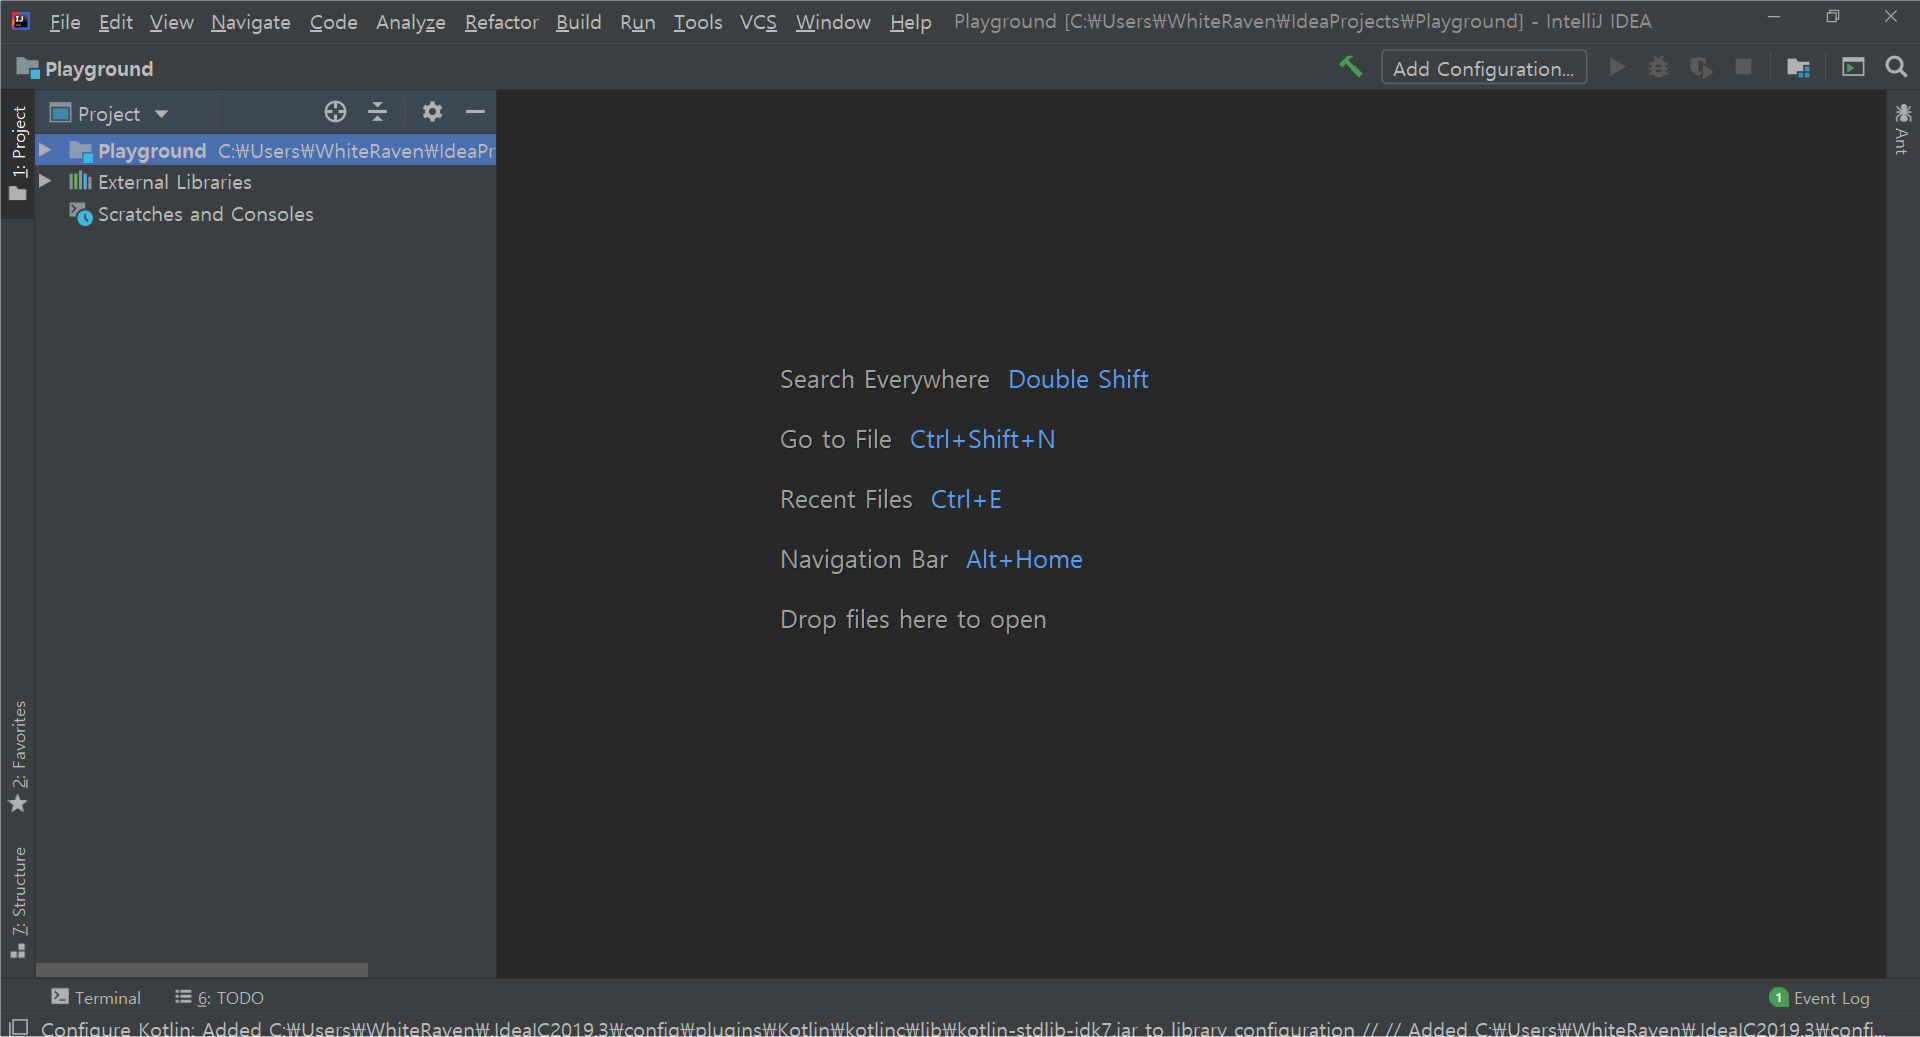Hide the Project panel with minus icon
The image size is (1920, 1037).
point(475,112)
